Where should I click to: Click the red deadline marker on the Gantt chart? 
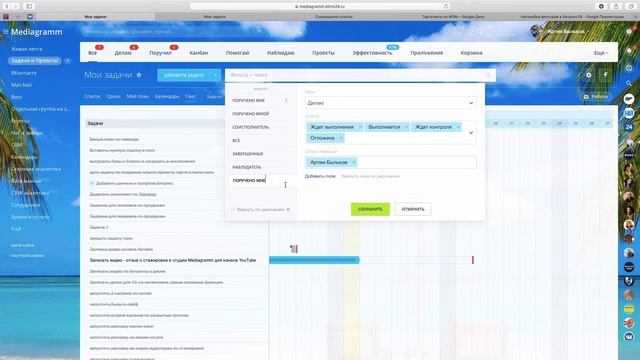coord(473,260)
